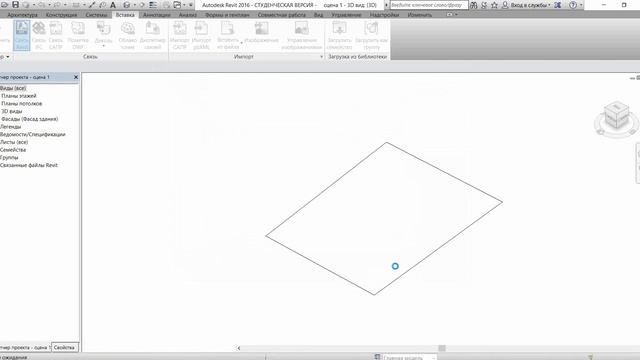The height and width of the screenshot is (360, 640).
Task: Select Планы потолков in project browser
Action: pos(22,104)
